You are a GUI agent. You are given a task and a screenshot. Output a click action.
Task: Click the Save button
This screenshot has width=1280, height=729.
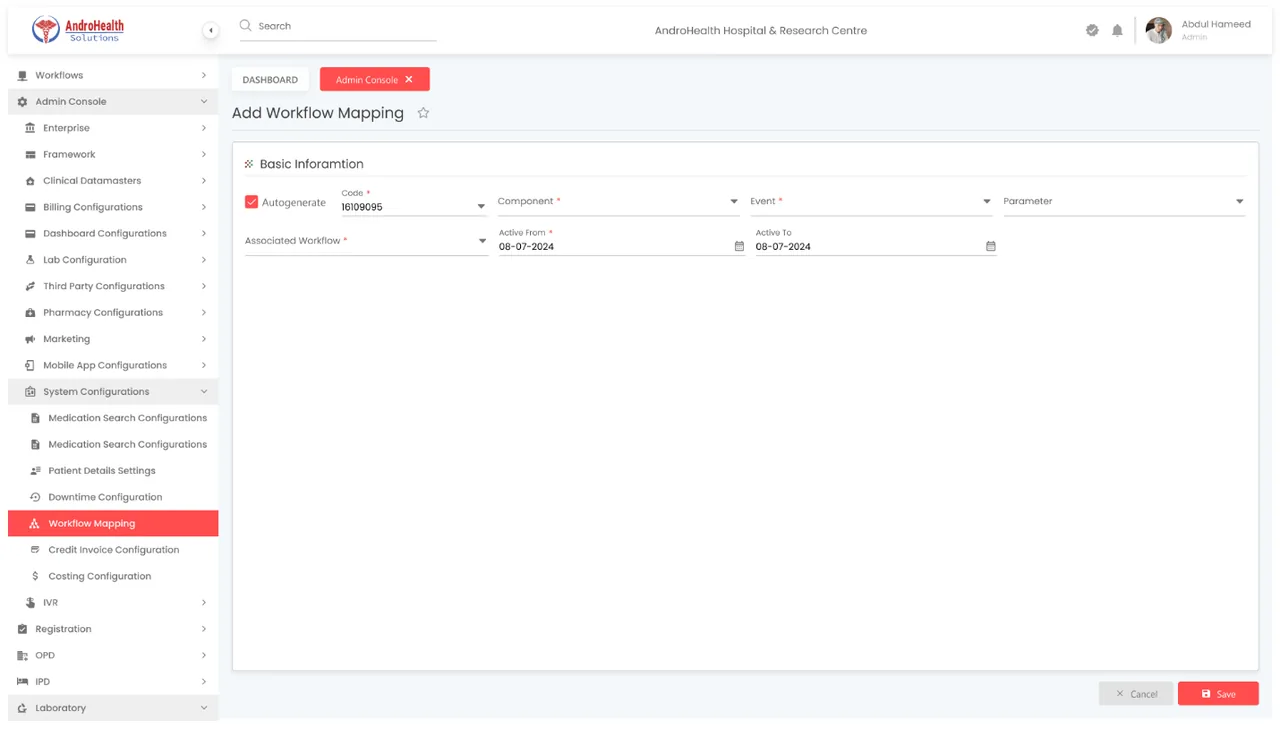pyautogui.click(x=1218, y=694)
